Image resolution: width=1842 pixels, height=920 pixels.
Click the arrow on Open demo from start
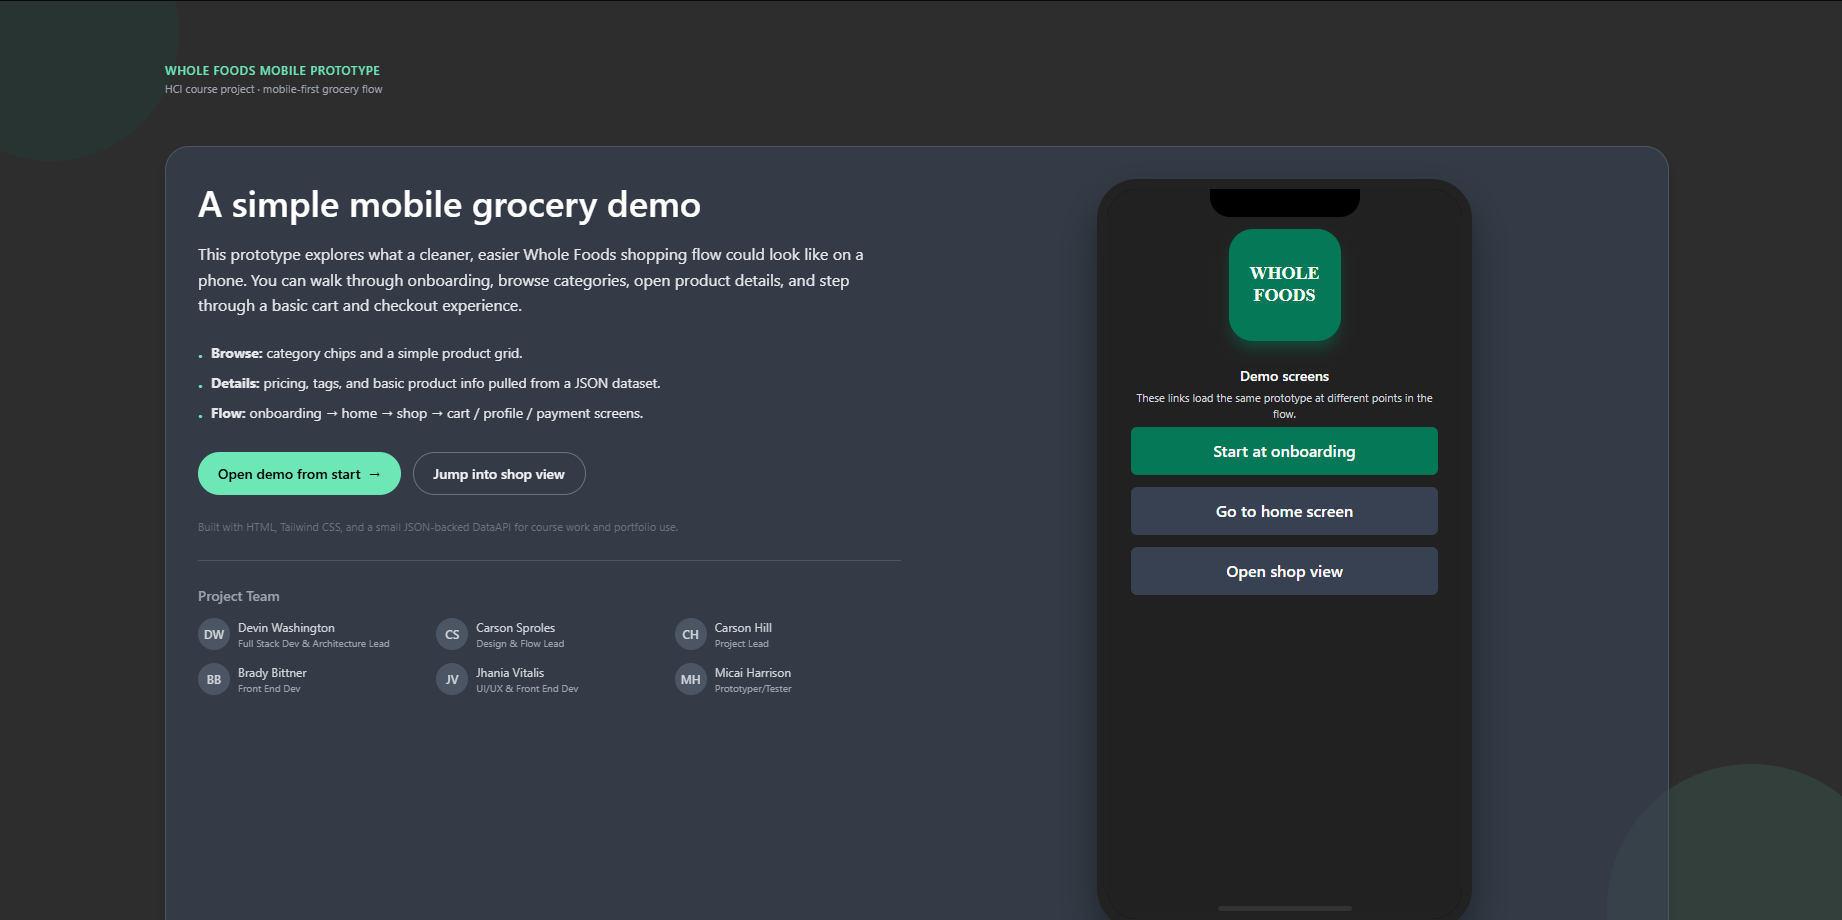click(373, 473)
